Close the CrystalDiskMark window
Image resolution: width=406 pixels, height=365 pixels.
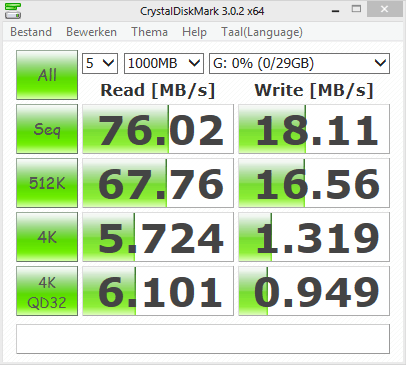click(384, 9)
